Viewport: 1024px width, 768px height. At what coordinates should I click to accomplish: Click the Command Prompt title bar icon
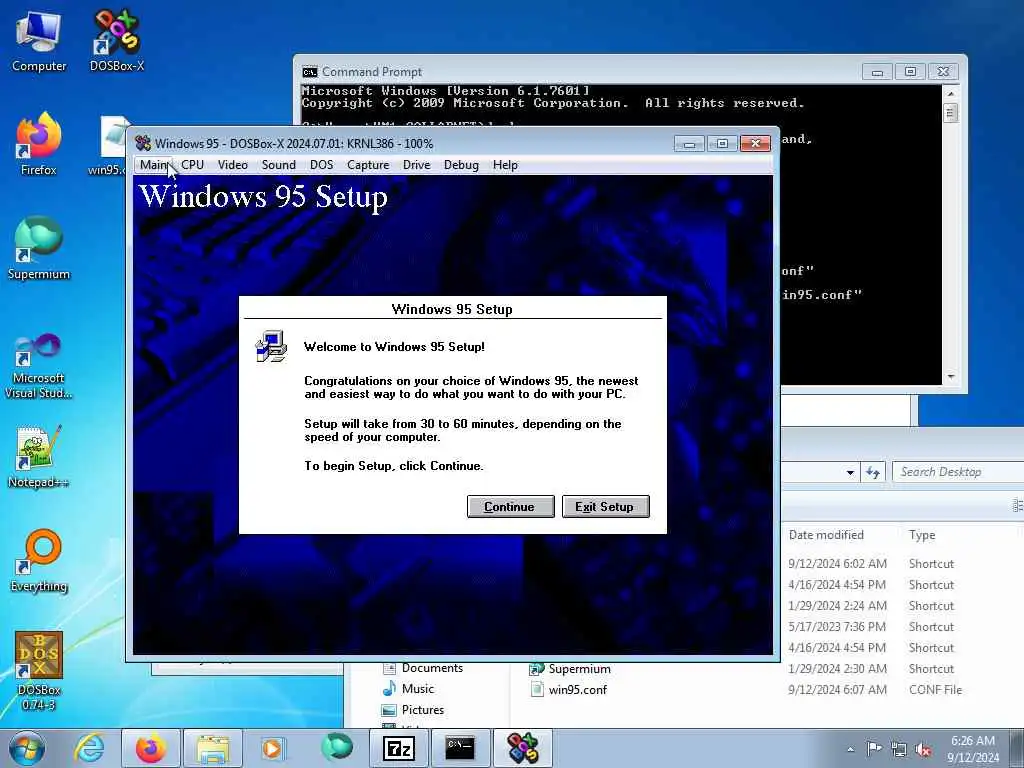tap(310, 72)
